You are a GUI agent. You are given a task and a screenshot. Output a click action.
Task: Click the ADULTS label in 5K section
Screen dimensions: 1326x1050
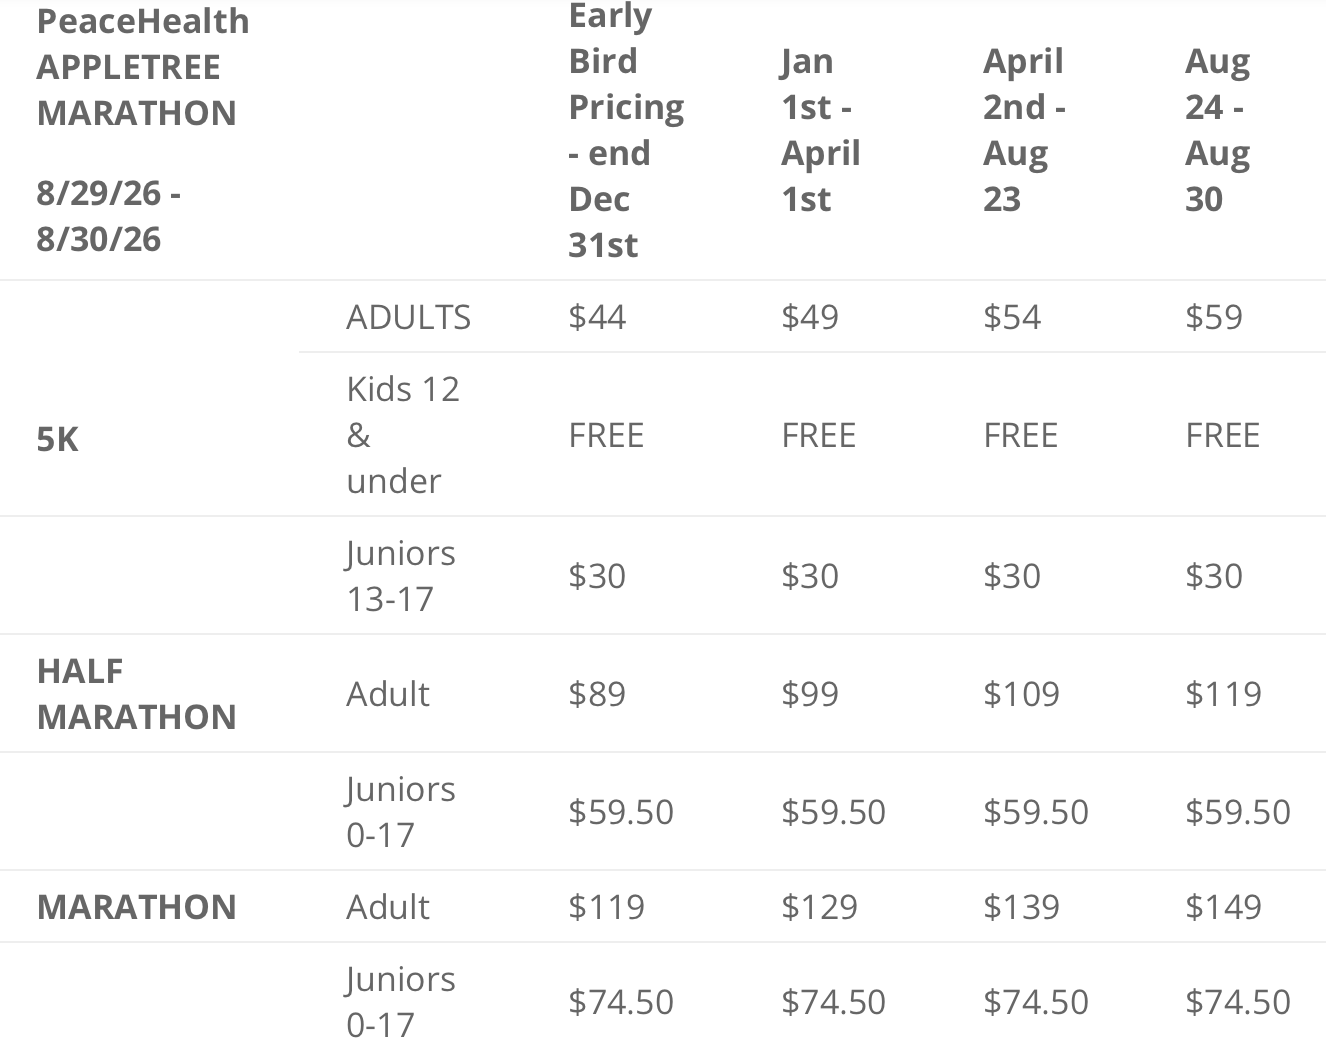tap(408, 317)
